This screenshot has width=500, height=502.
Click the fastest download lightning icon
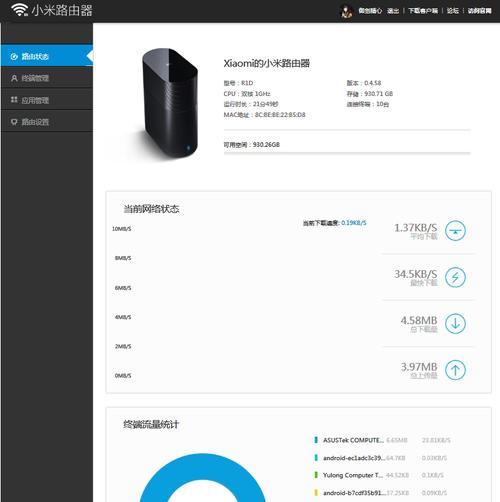pyautogui.click(x=455, y=277)
